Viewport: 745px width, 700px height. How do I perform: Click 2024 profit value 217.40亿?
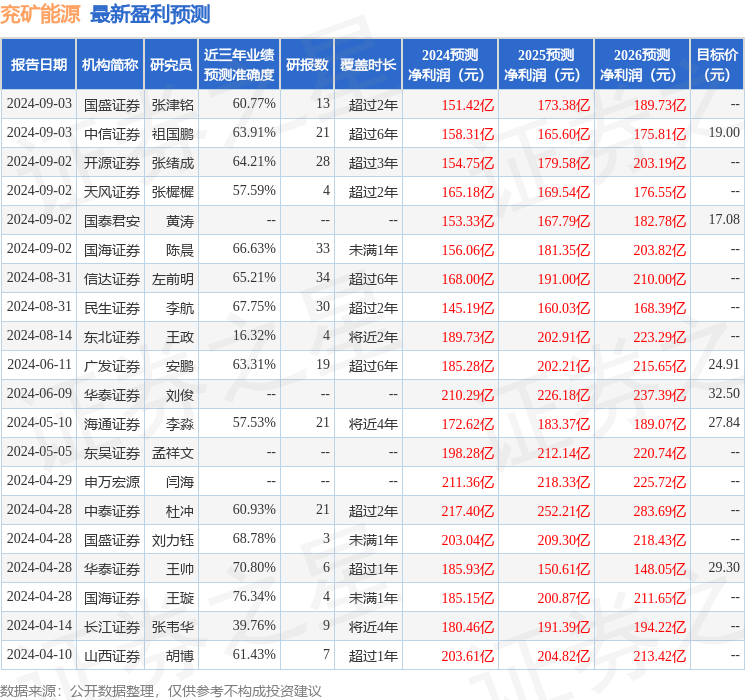point(468,511)
